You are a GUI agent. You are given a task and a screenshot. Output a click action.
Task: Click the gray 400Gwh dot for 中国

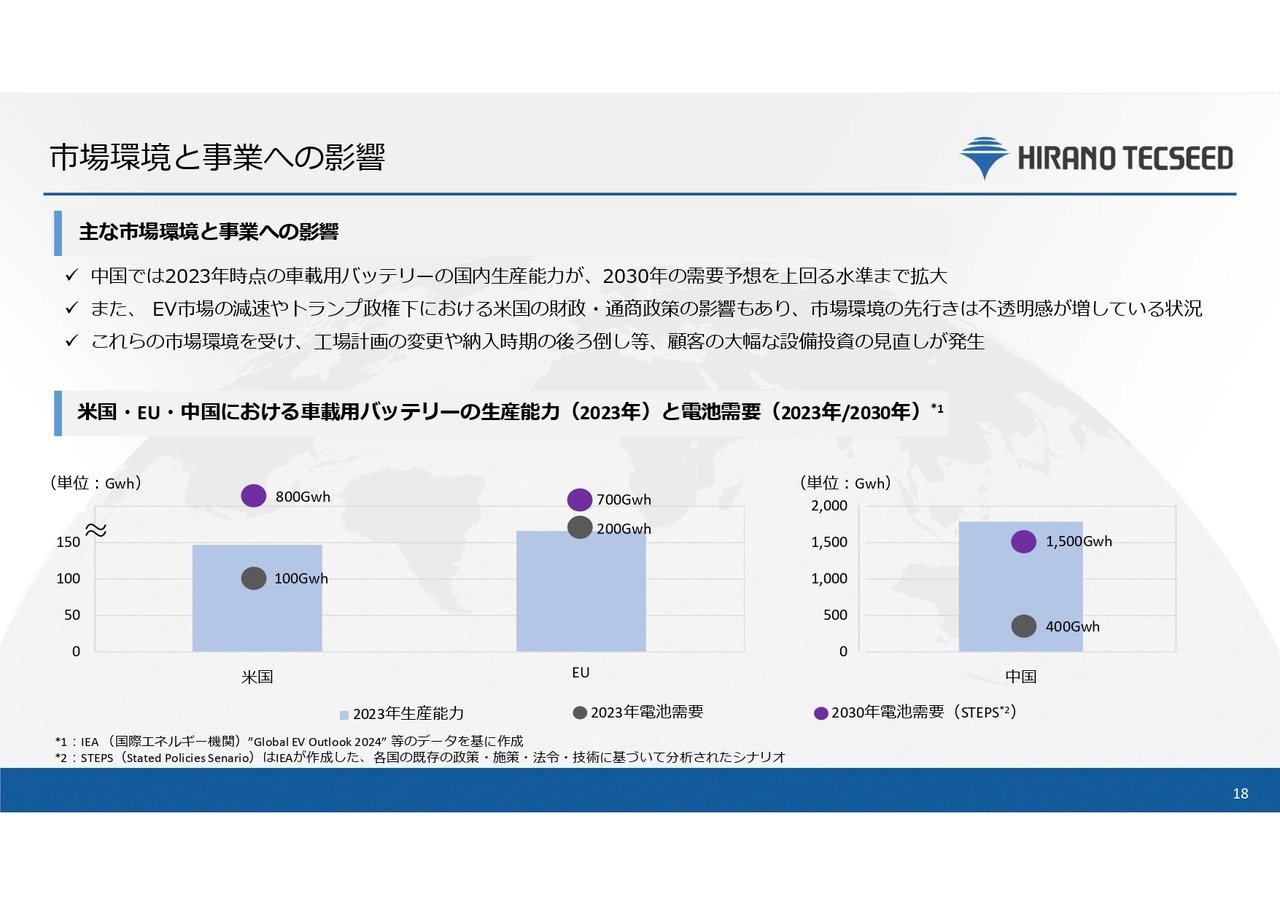(1023, 625)
